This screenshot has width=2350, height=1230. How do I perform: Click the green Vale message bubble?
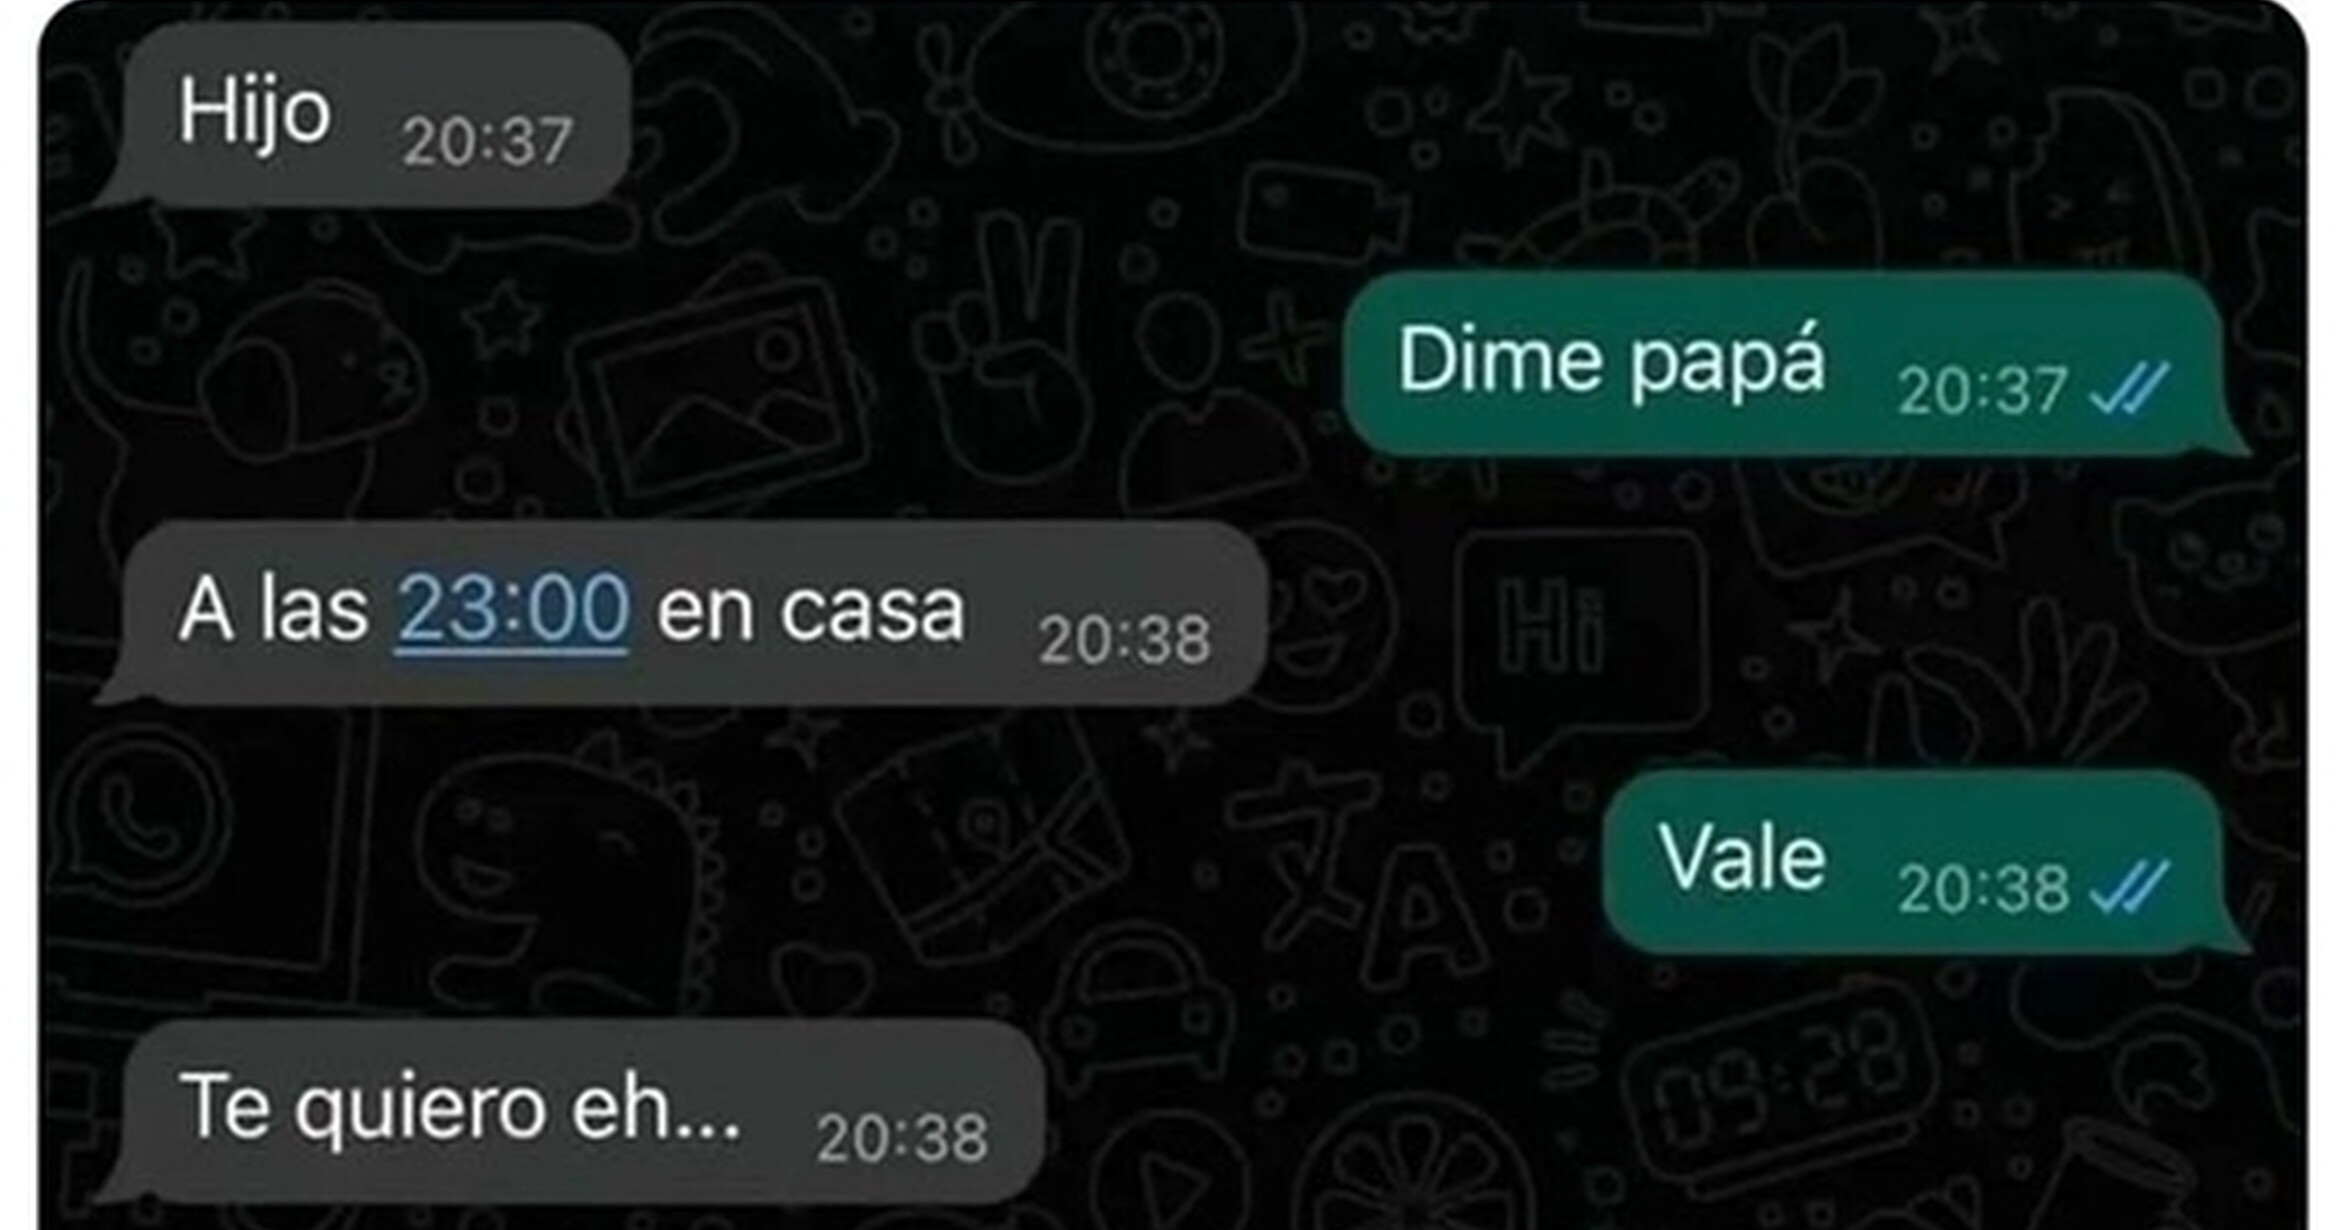(1925, 864)
